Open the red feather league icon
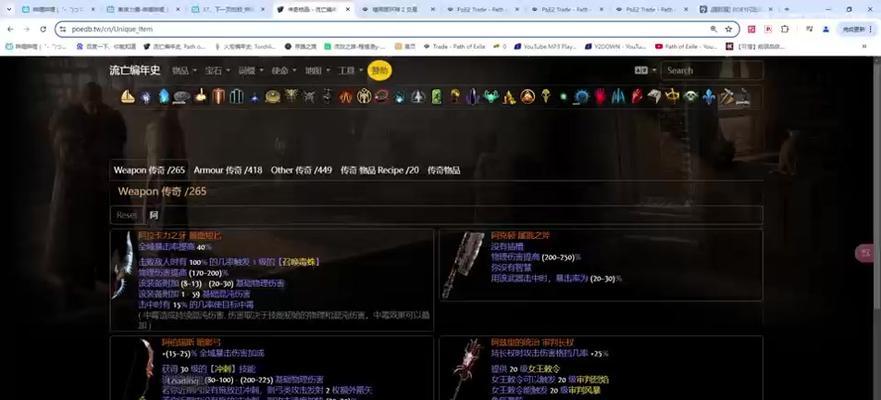881x400 pixels. 637,97
